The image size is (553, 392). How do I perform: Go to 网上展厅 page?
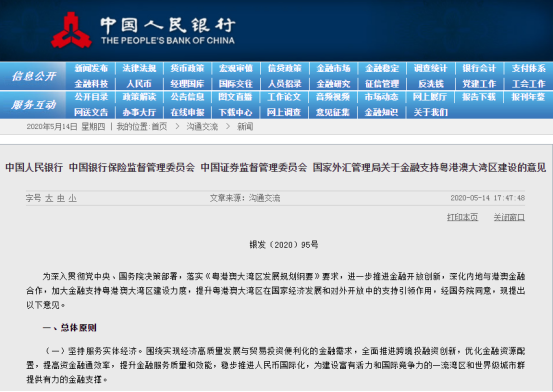tap(430, 97)
